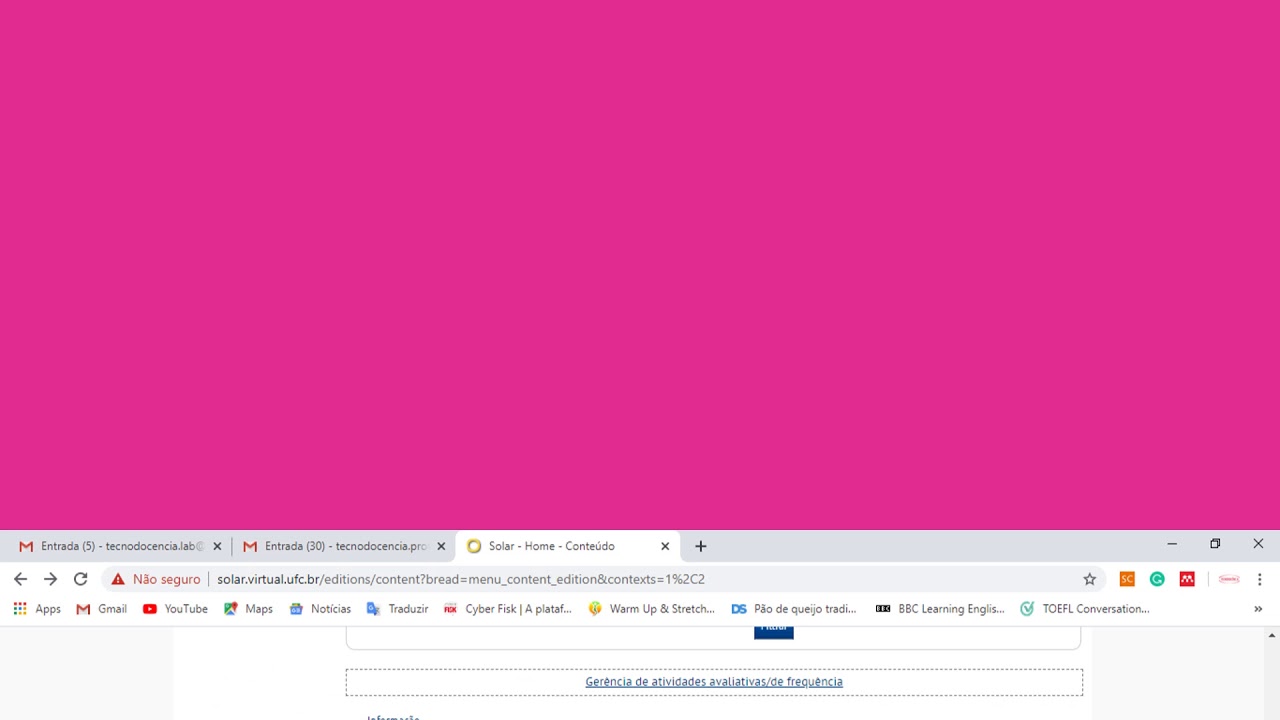Open the BBC Learning Englis... bookmark
1280x720 pixels.
940,608
